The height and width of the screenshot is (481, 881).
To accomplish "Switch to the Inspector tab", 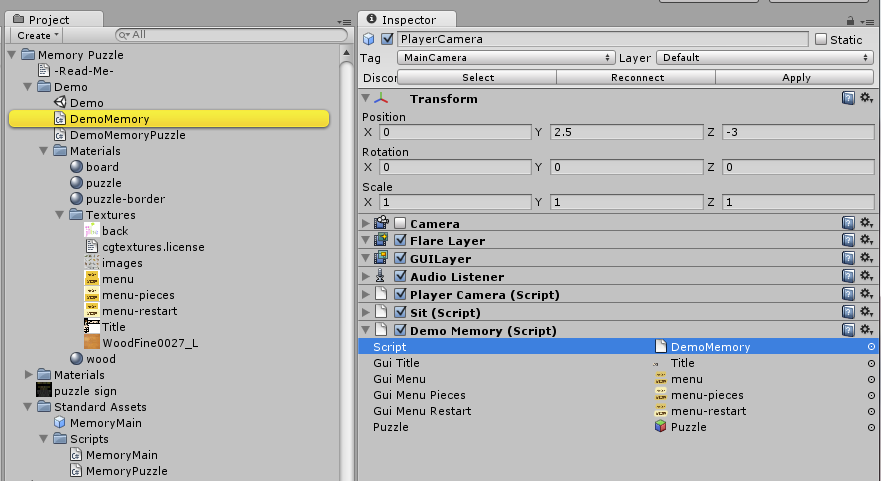I will click(x=409, y=19).
